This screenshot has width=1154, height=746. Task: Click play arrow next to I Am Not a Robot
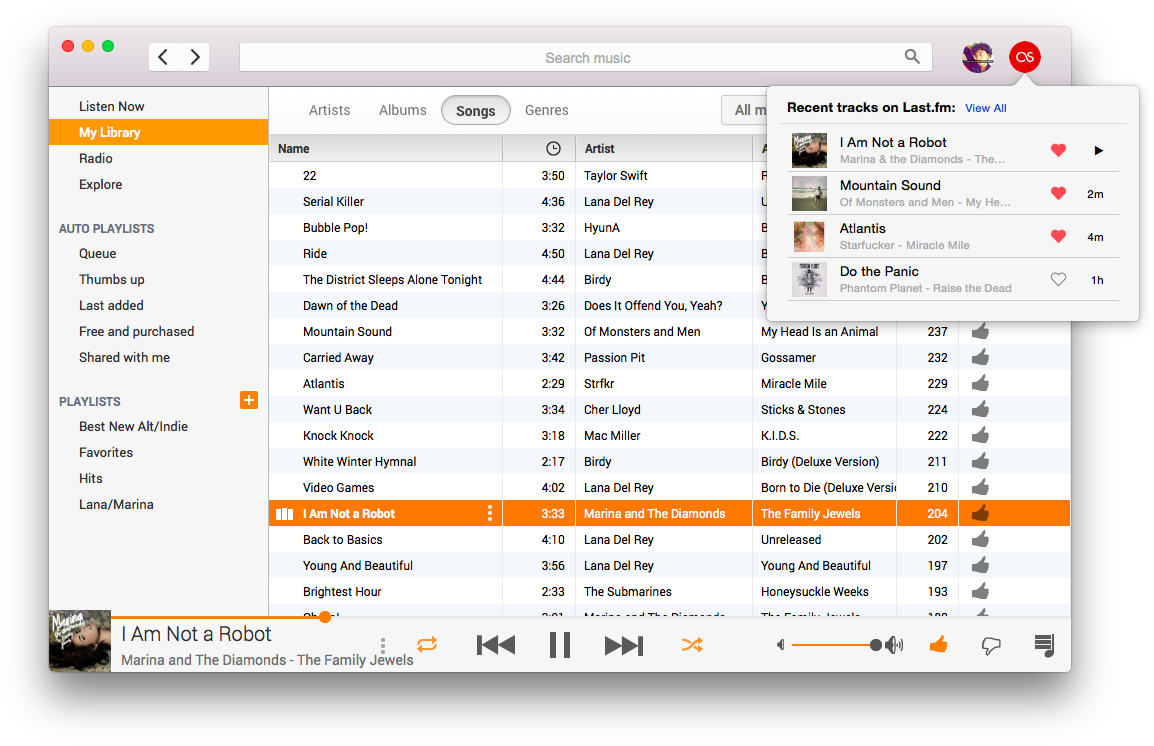pos(1098,150)
